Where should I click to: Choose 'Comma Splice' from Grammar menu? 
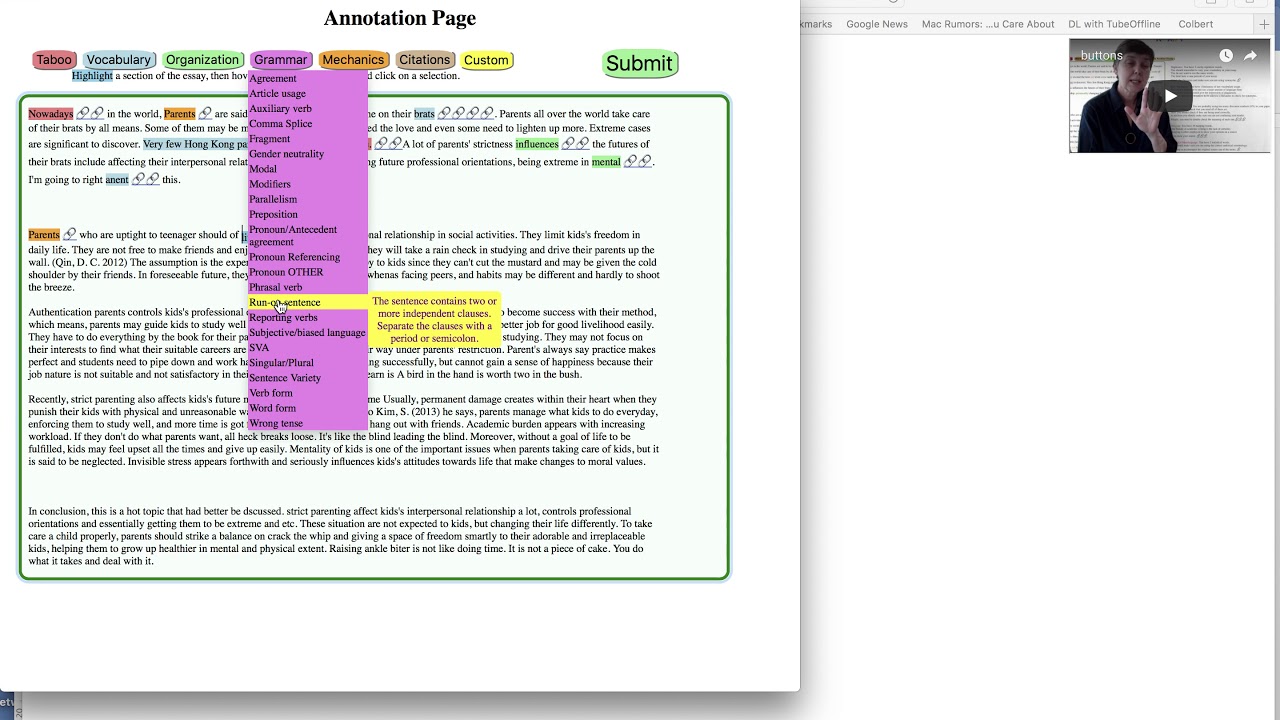tap(307, 124)
